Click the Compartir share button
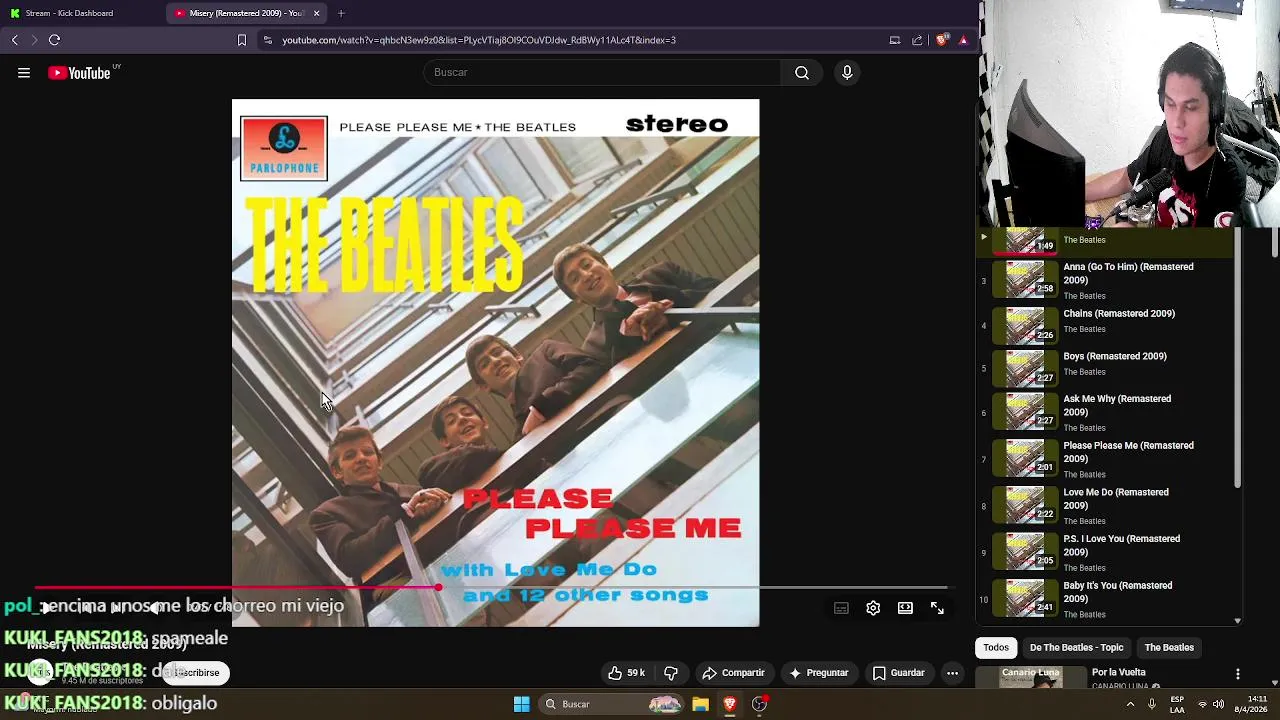The image size is (1280, 720). point(734,673)
